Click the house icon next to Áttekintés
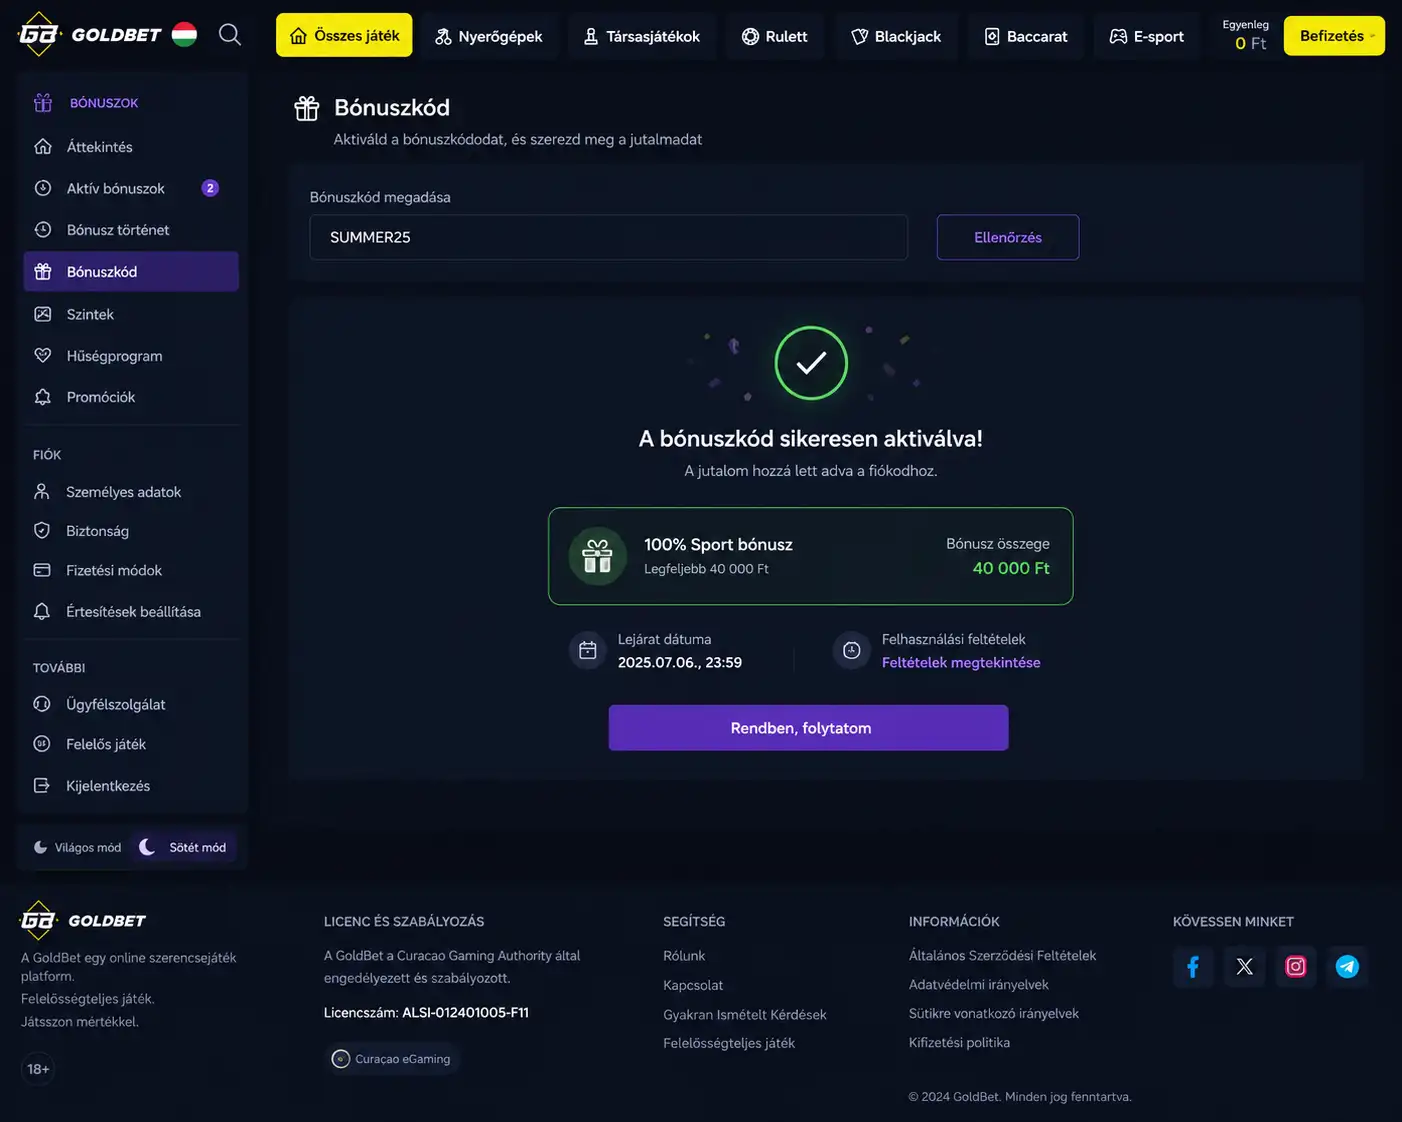 point(43,147)
